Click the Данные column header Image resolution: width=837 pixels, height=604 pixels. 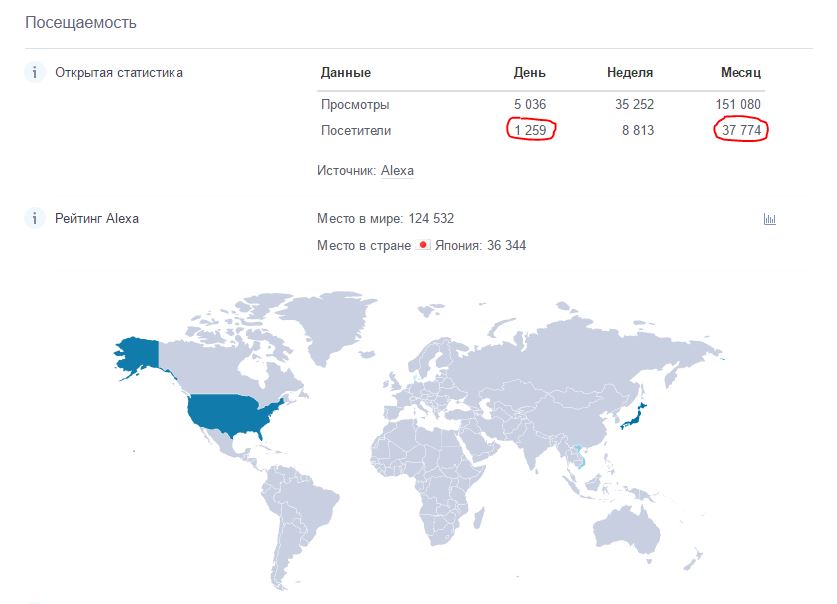click(x=345, y=73)
